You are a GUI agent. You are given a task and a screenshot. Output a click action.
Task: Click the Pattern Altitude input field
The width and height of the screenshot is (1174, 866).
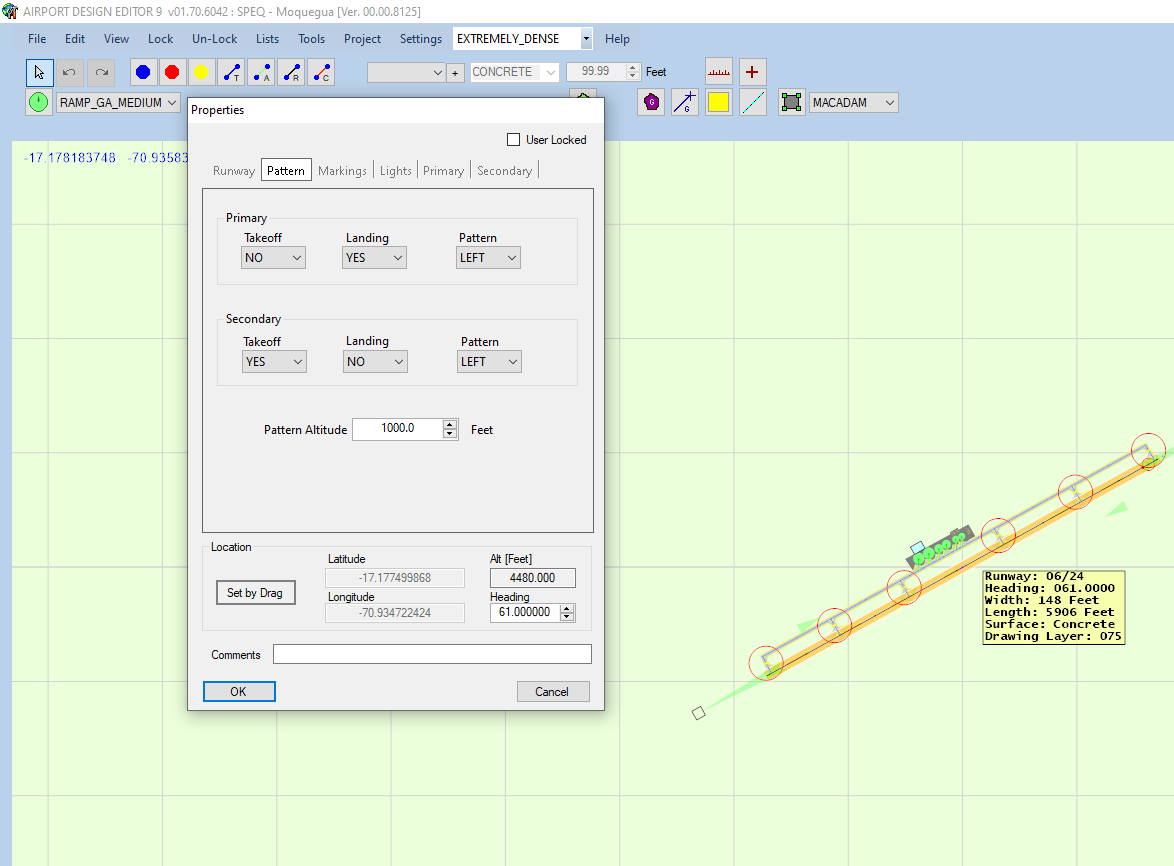pyautogui.click(x=398, y=429)
